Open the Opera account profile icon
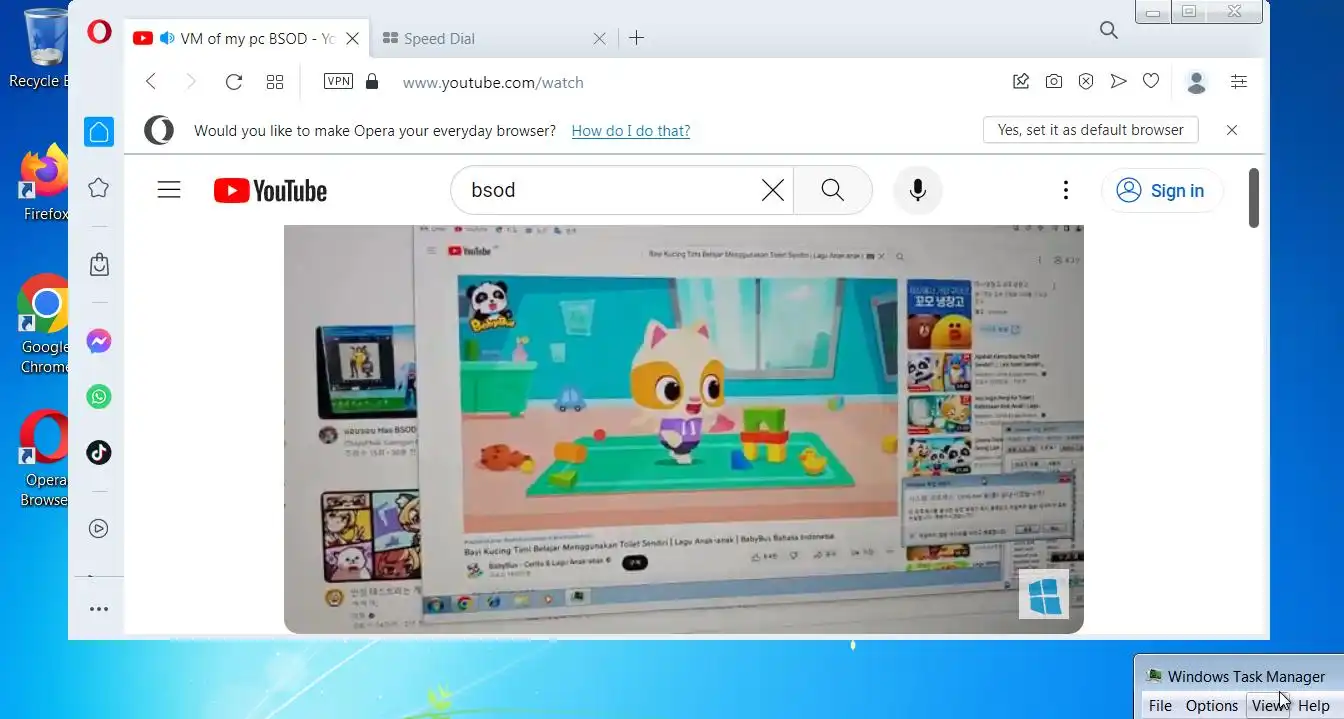 pyautogui.click(x=1196, y=82)
